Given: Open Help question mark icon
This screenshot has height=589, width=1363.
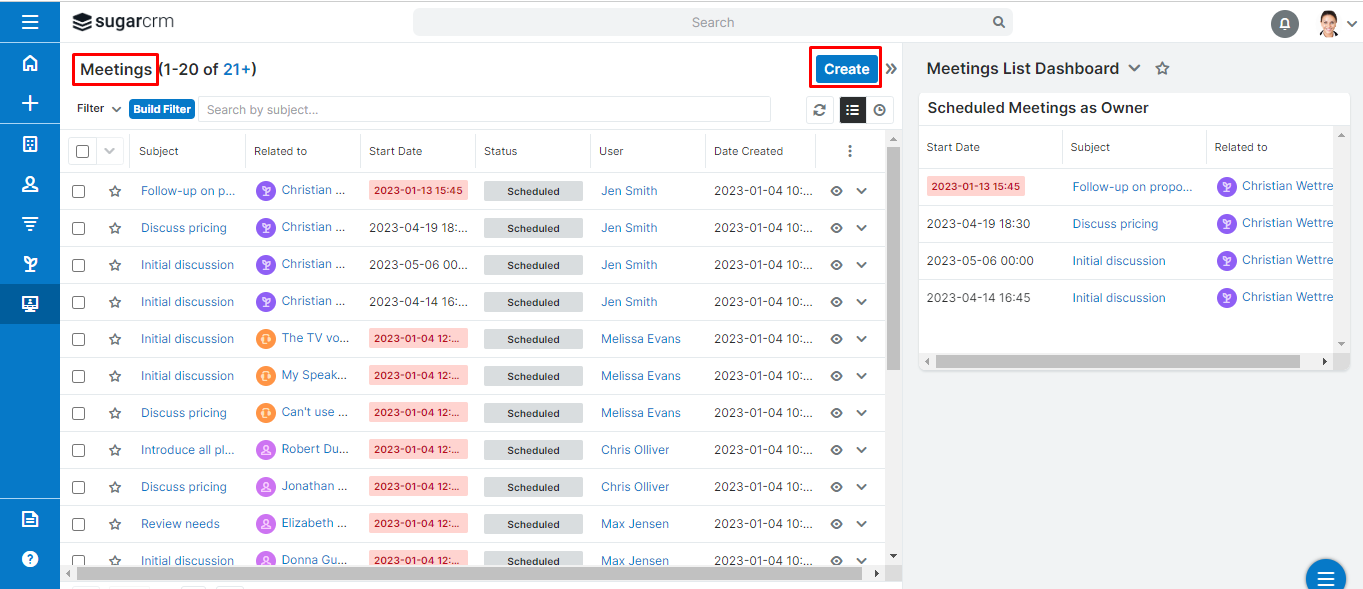Looking at the screenshot, I should tap(30, 559).
